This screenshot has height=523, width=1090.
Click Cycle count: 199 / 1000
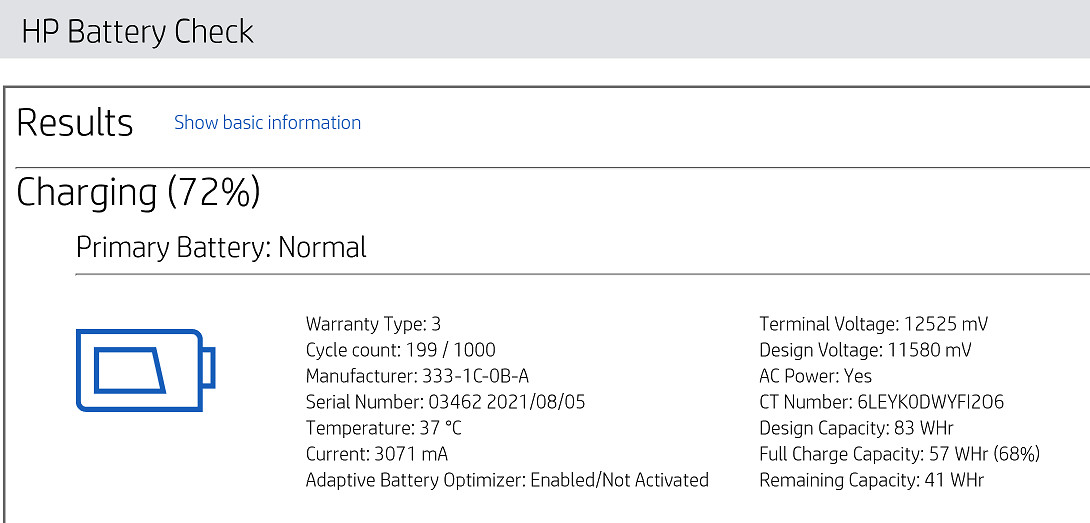pos(400,350)
